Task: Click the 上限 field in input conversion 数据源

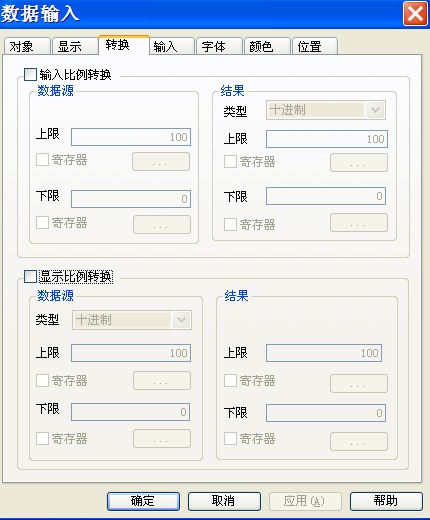Action: (131, 137)
